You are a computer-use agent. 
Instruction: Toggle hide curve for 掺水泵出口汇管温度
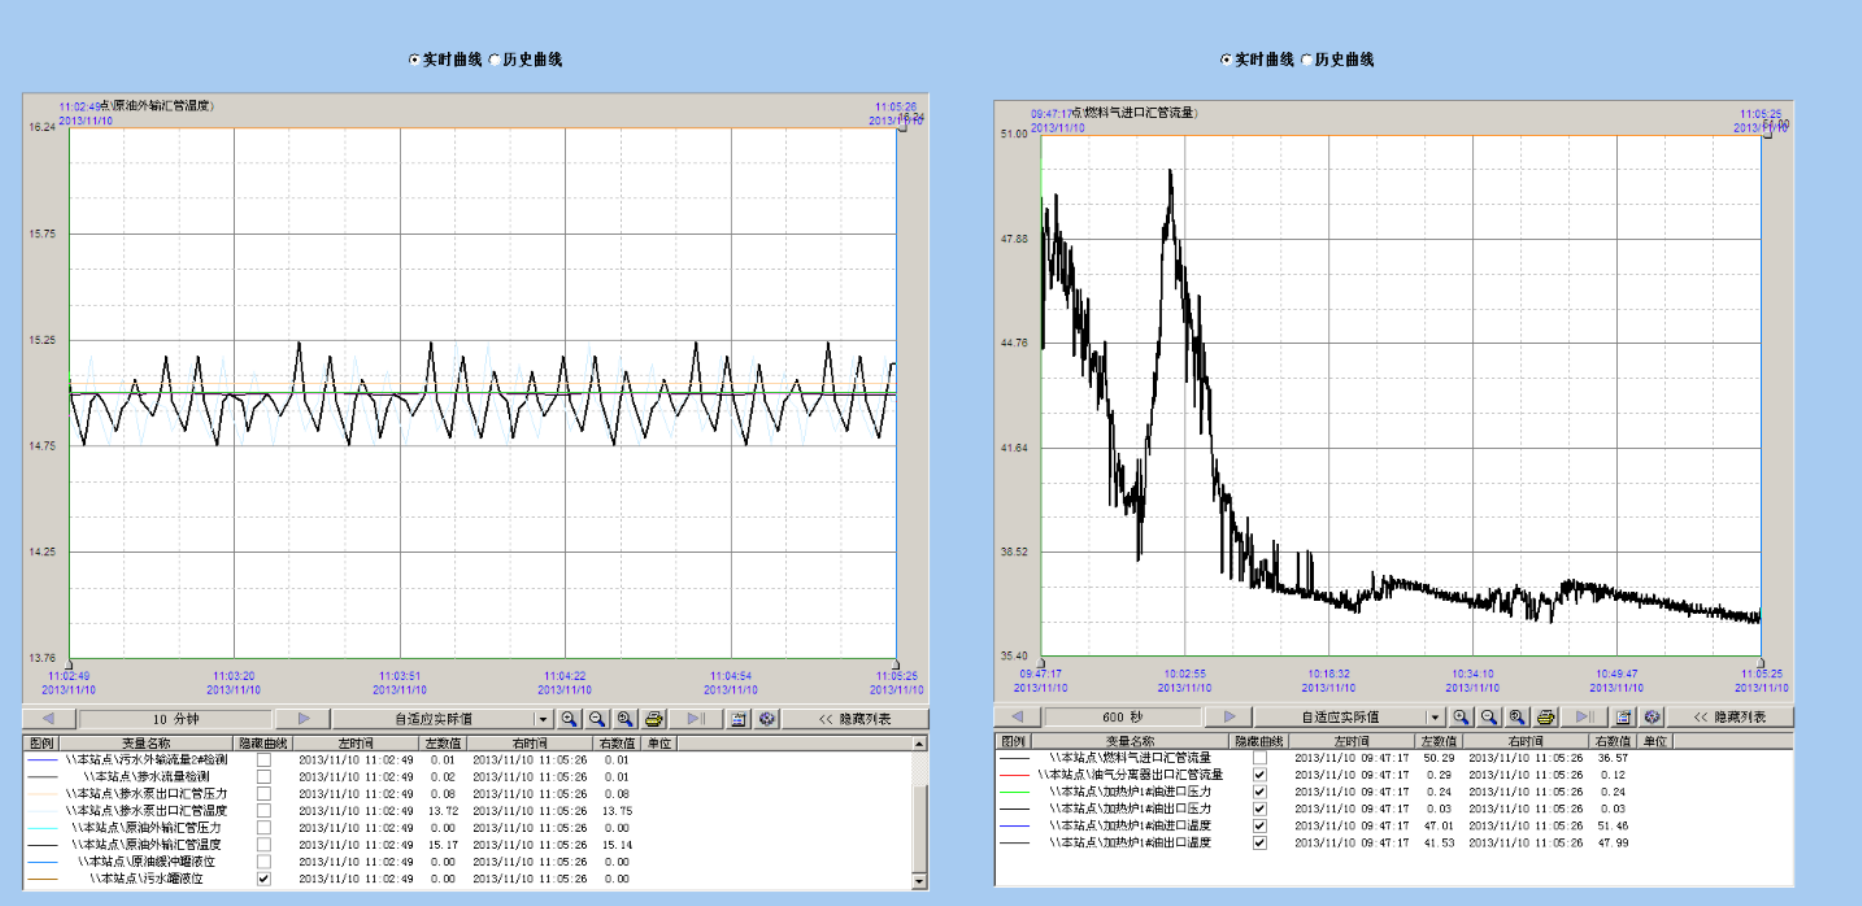point(264,811)
